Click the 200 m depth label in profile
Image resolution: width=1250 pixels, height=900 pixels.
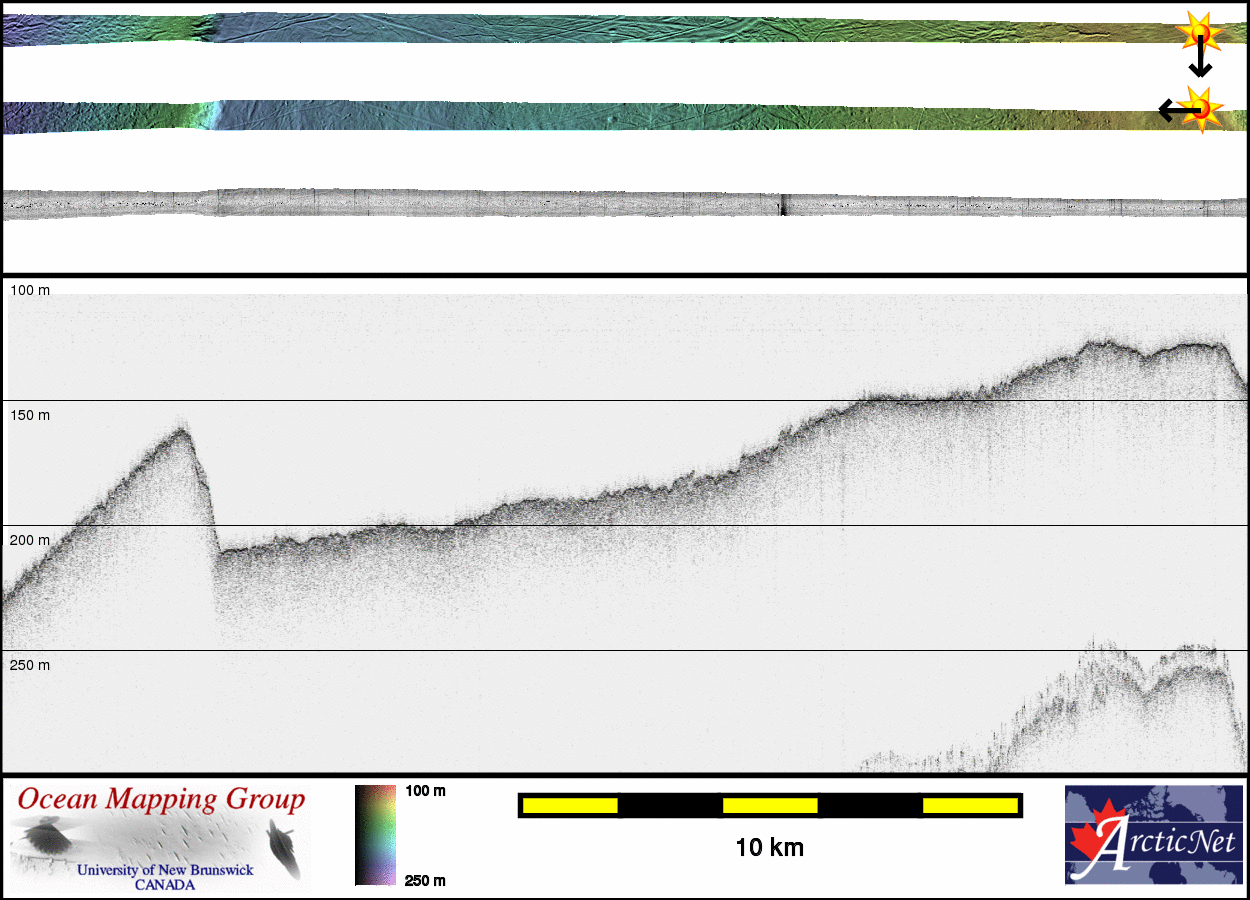coord(30,540)
